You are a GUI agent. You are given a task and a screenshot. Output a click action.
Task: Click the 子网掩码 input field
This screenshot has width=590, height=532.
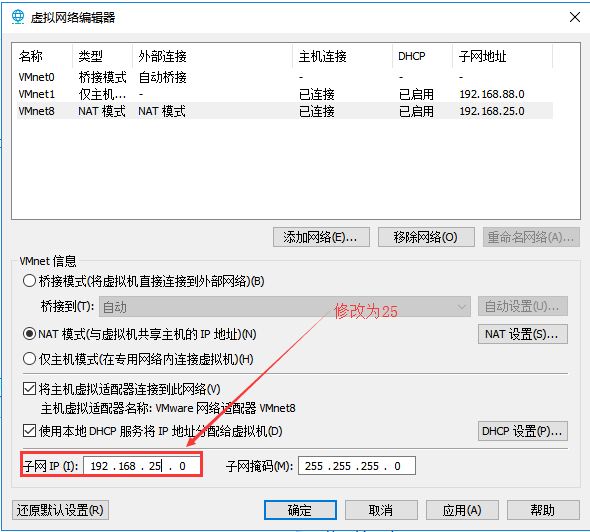pyautogui.click(x=357, y=466)
